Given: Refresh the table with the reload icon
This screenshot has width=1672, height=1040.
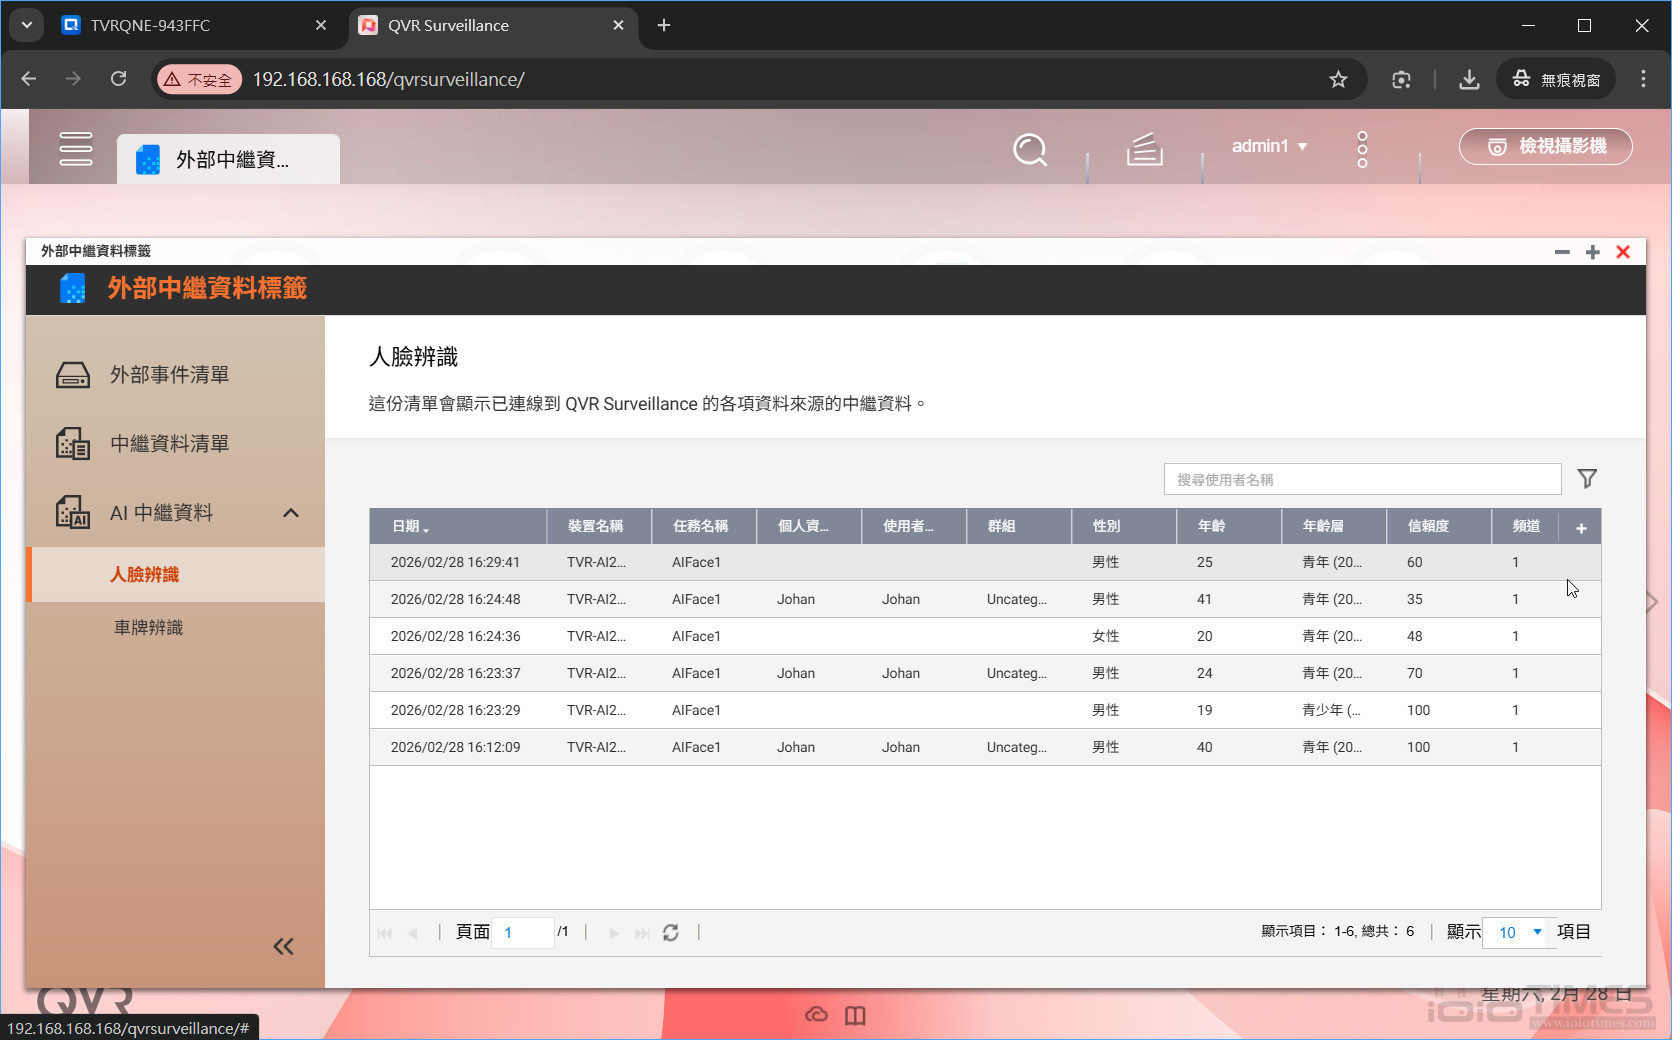Looking at the screenshot, I should (671, 932).
